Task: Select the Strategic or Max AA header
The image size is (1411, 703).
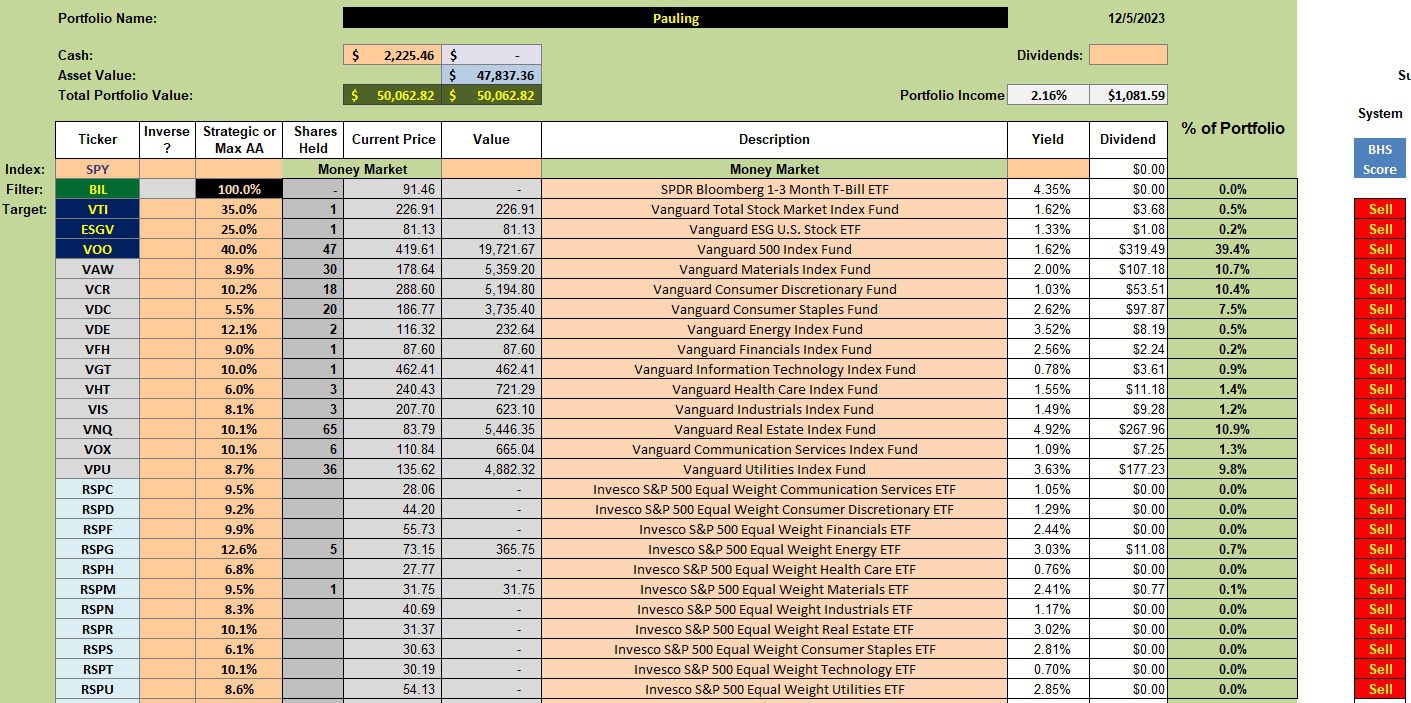Action: click(x=239, y=140)
